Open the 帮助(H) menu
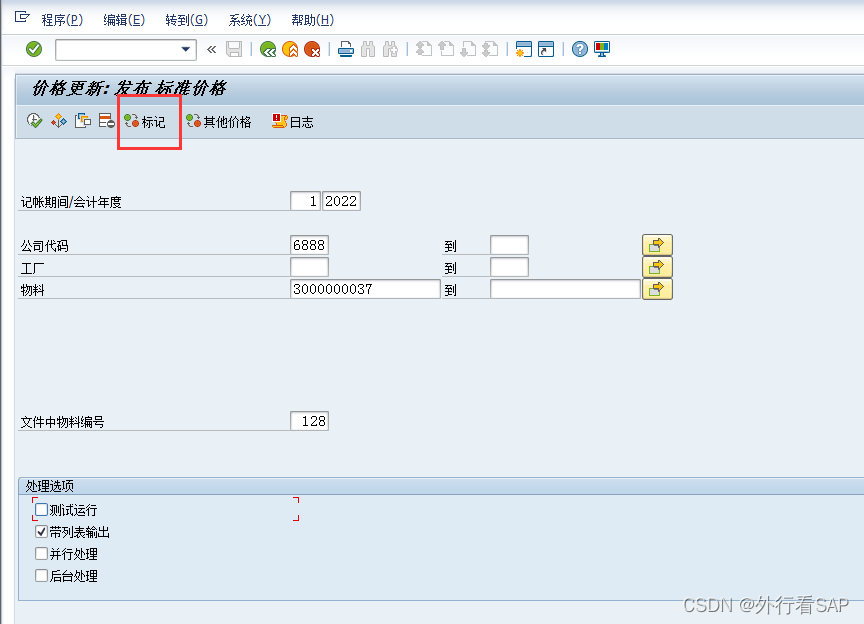Viewport: 864px width, 624px height. 312,20
